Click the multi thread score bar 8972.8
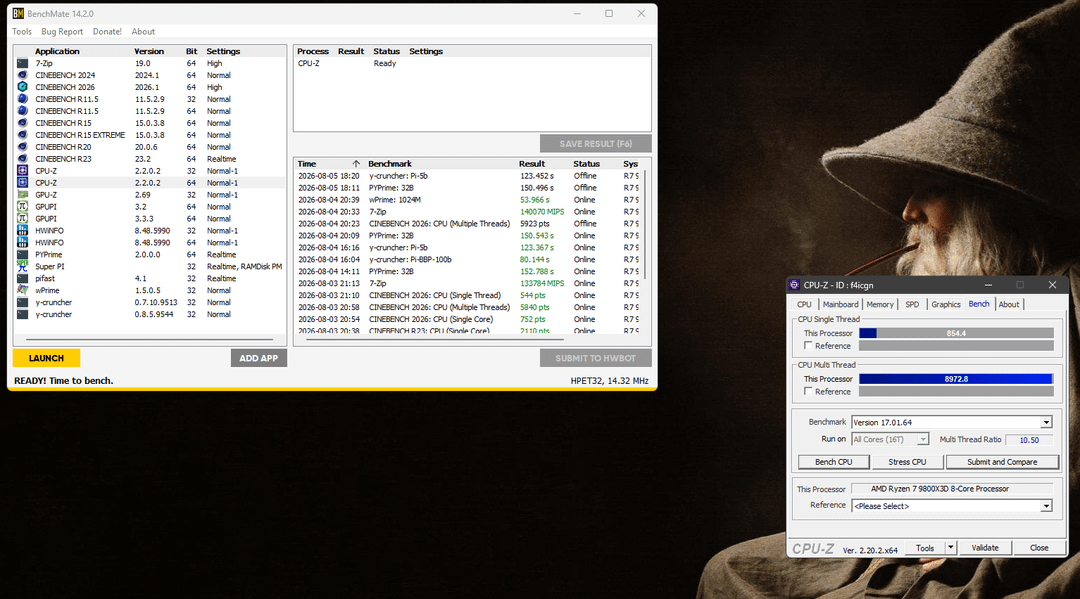 pos(956,379)
